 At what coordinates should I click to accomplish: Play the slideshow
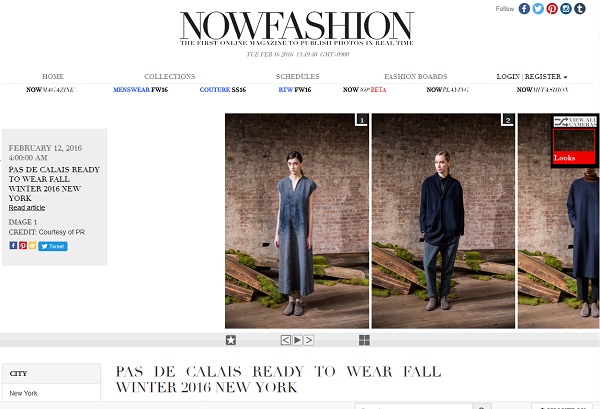tap(297, 340)
